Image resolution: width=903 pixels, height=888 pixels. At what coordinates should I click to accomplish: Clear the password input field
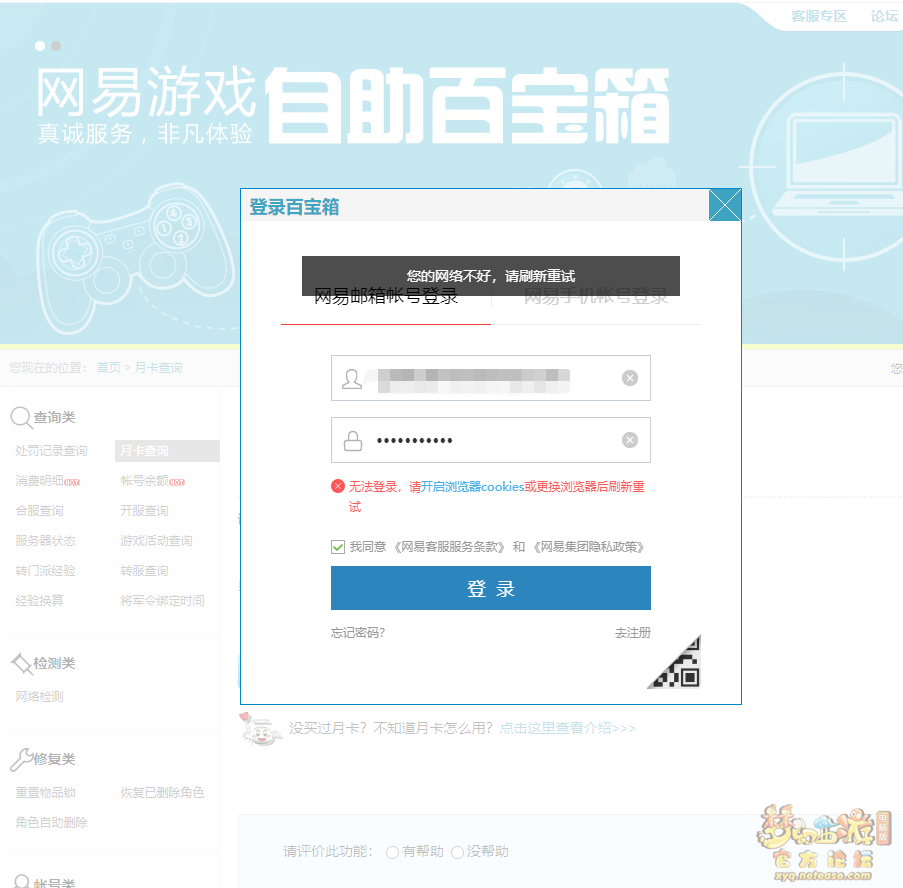tap(630, 440)
